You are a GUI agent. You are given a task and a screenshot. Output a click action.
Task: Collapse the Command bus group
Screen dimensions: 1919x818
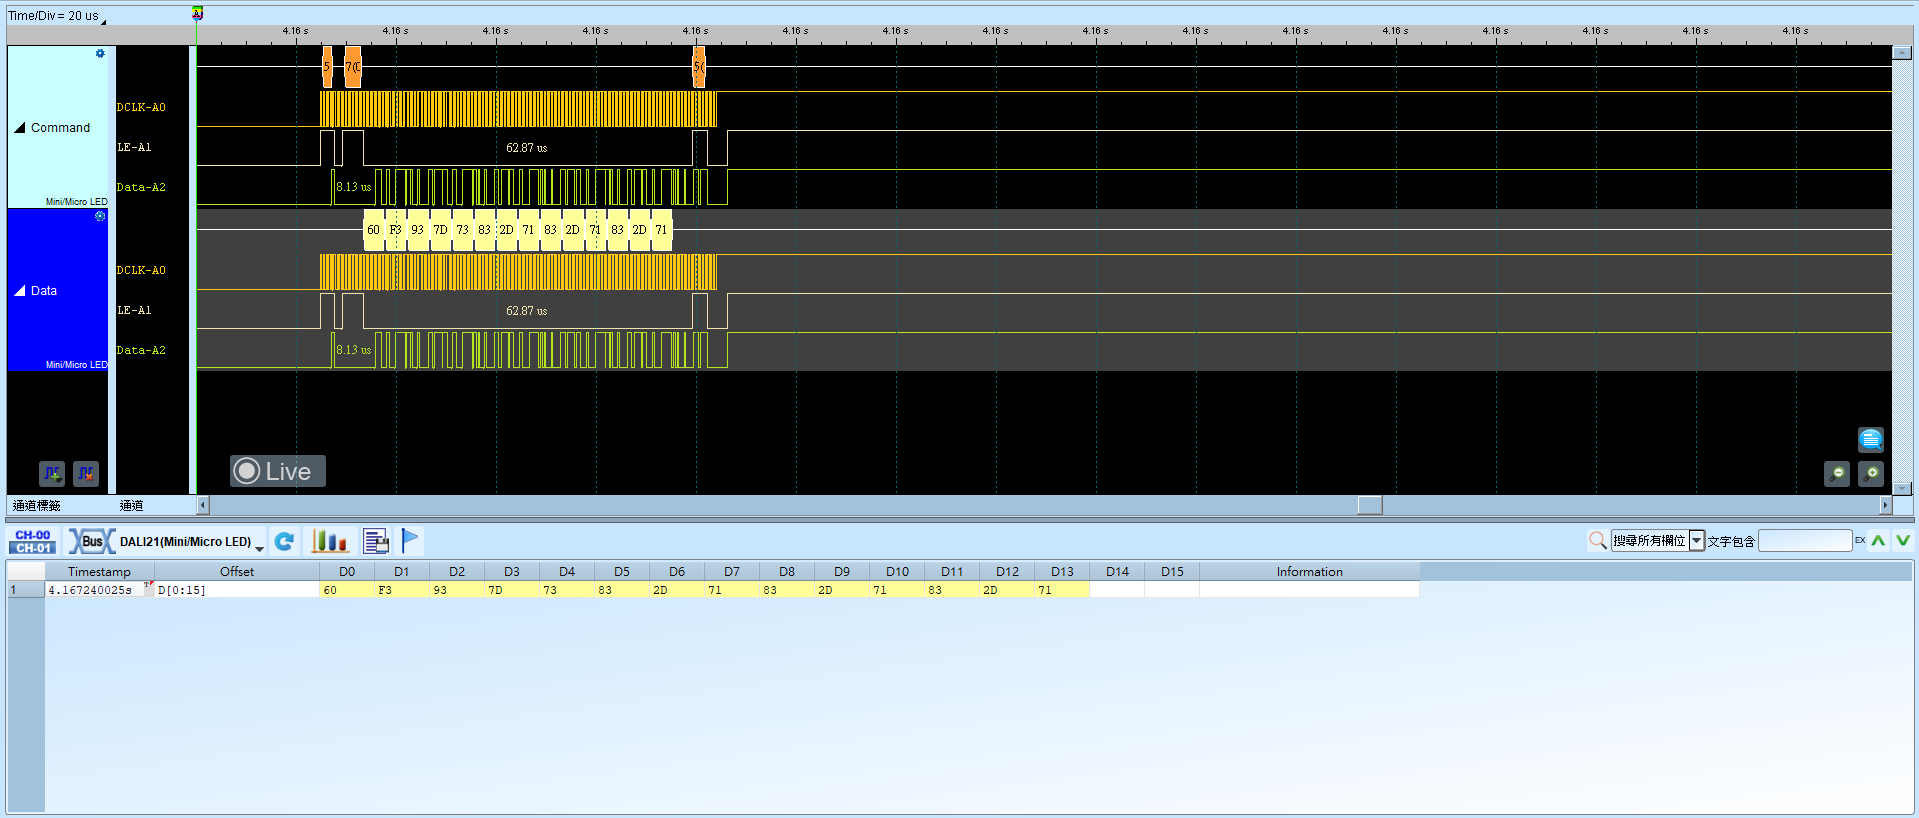(19, 128)
